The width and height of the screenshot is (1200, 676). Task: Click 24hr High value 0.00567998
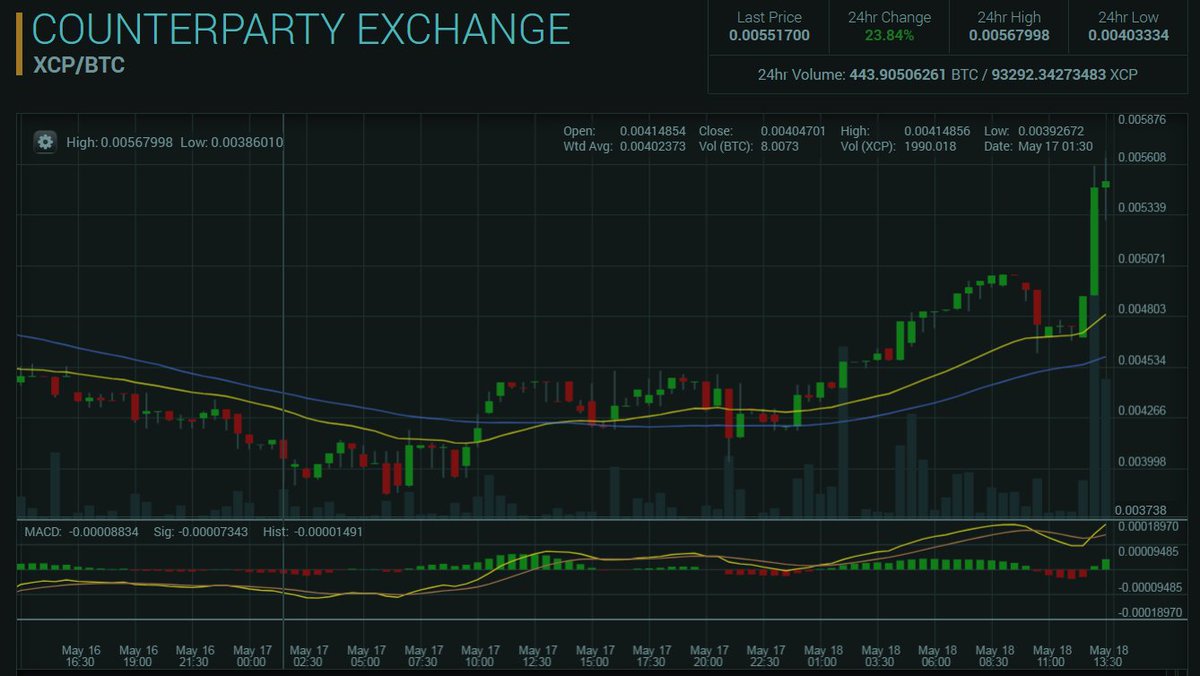pos(1010,36)
